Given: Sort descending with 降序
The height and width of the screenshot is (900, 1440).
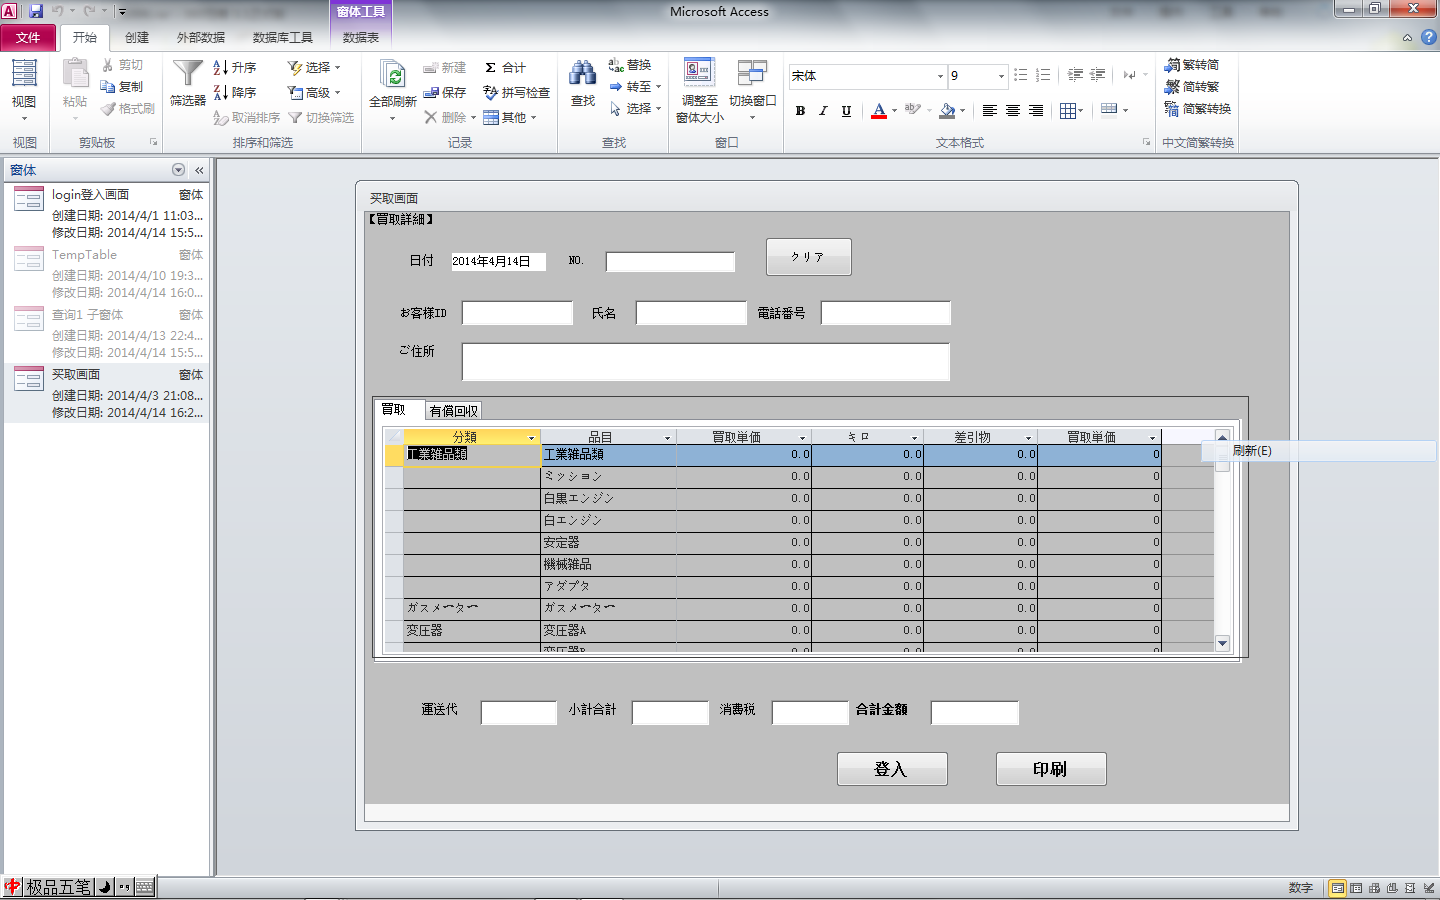Looking at the screenshot, I should click(235, 92).
